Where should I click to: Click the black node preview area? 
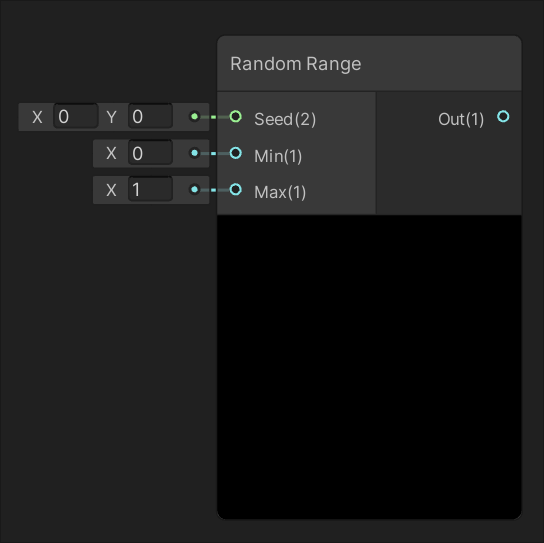point(369,367)
